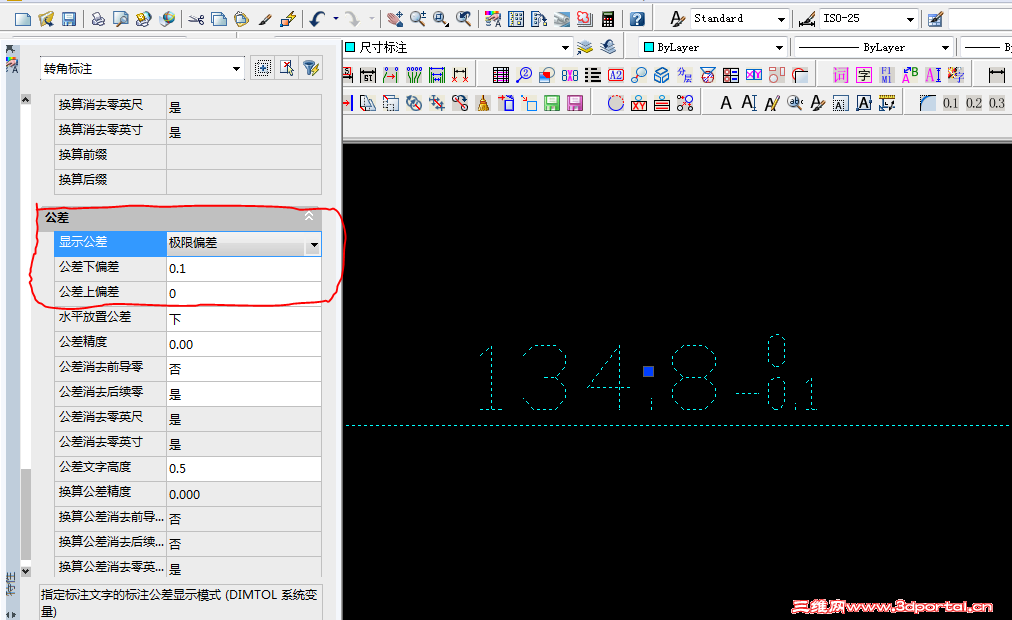Click the 分层 layering icon
This screenshot has width=1012, height=620.
coord(685,75)
